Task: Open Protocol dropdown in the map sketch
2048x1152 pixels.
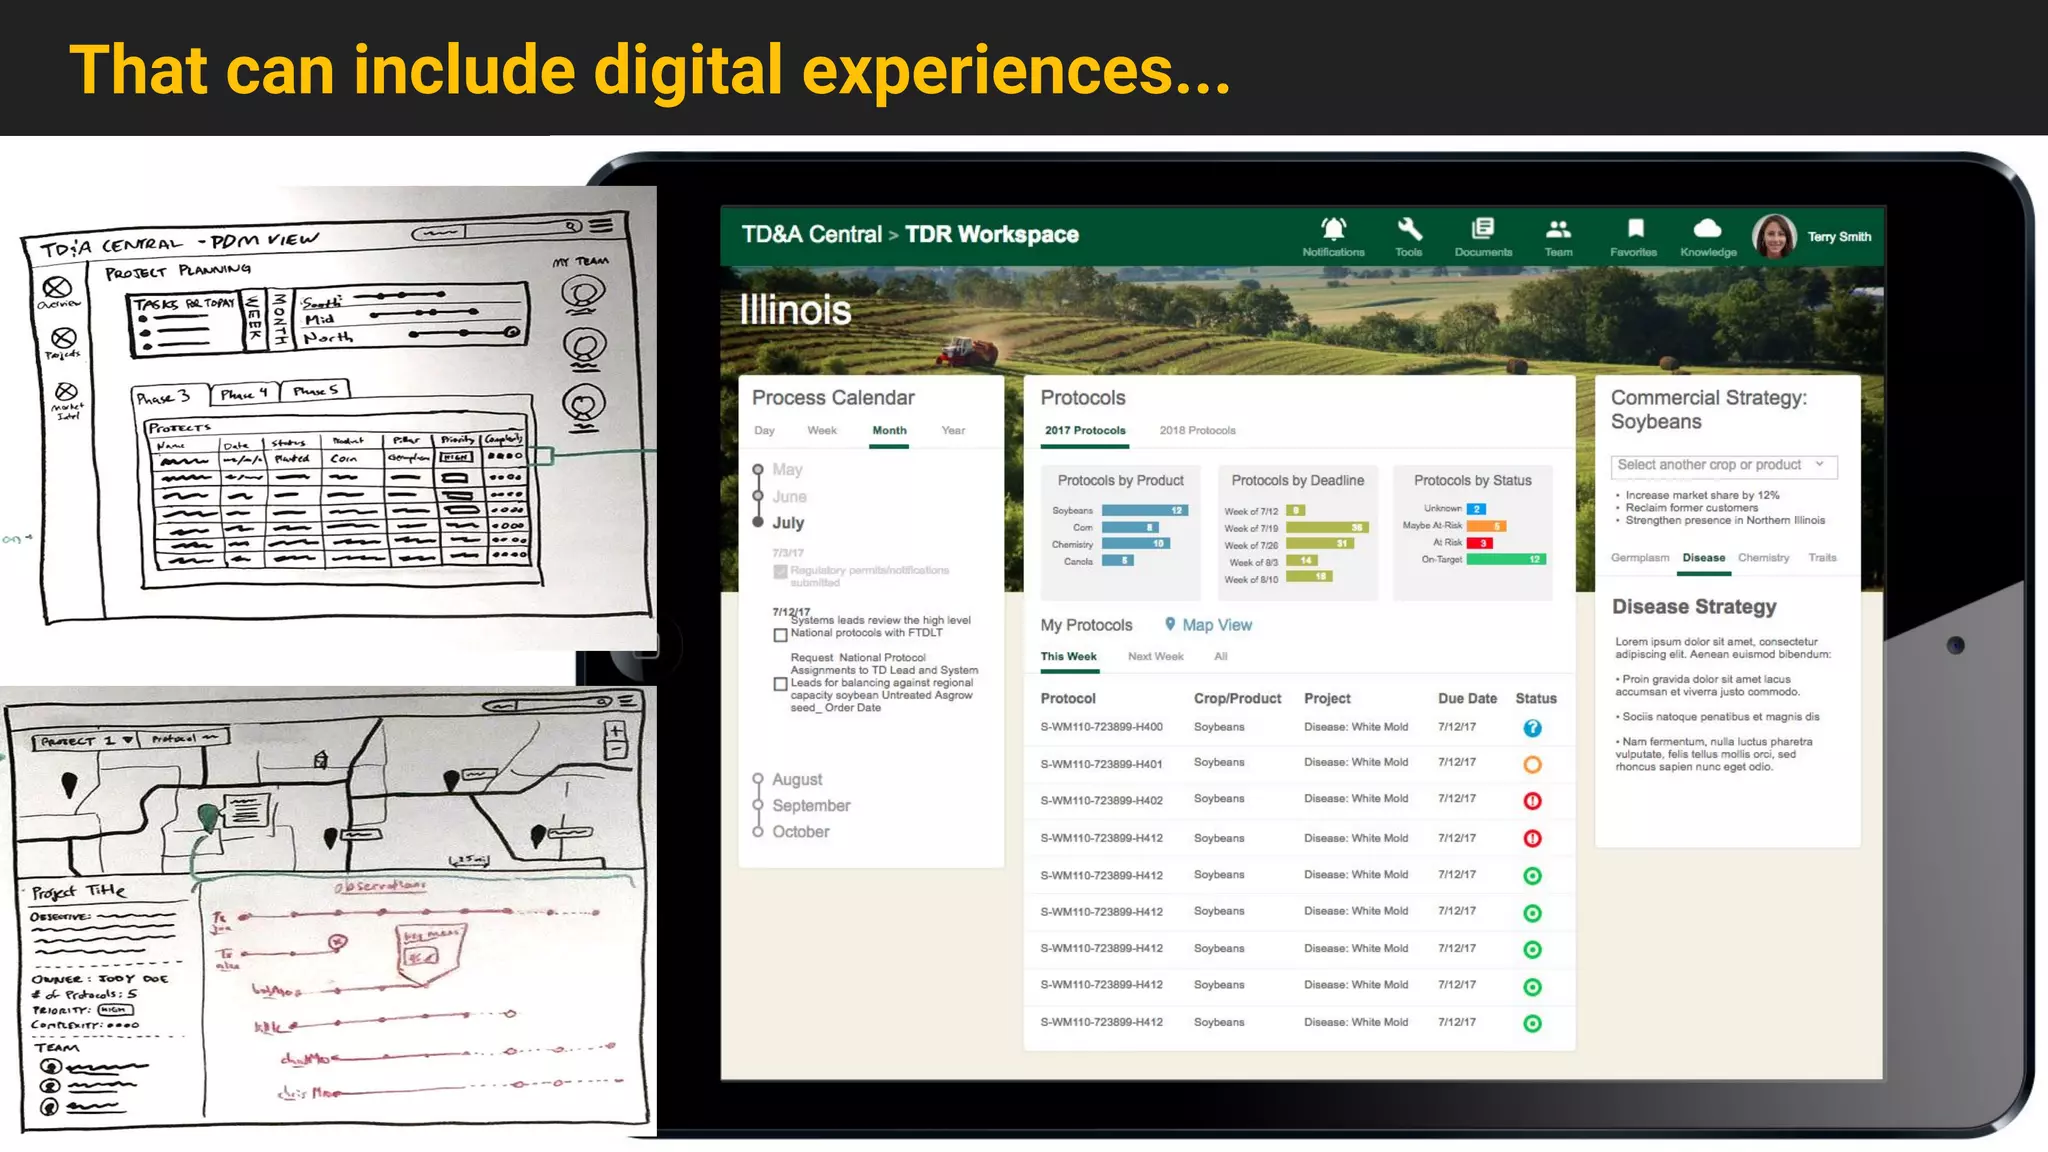Action: click(184, 738)
